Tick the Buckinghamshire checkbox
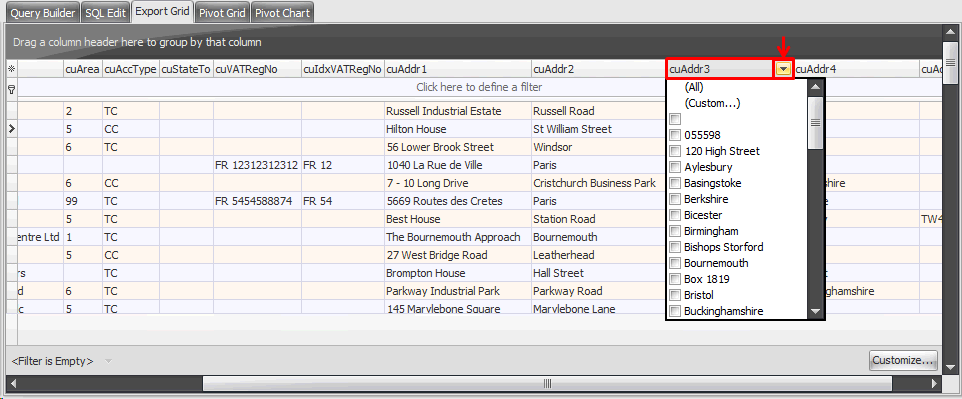 pos(675,311)
